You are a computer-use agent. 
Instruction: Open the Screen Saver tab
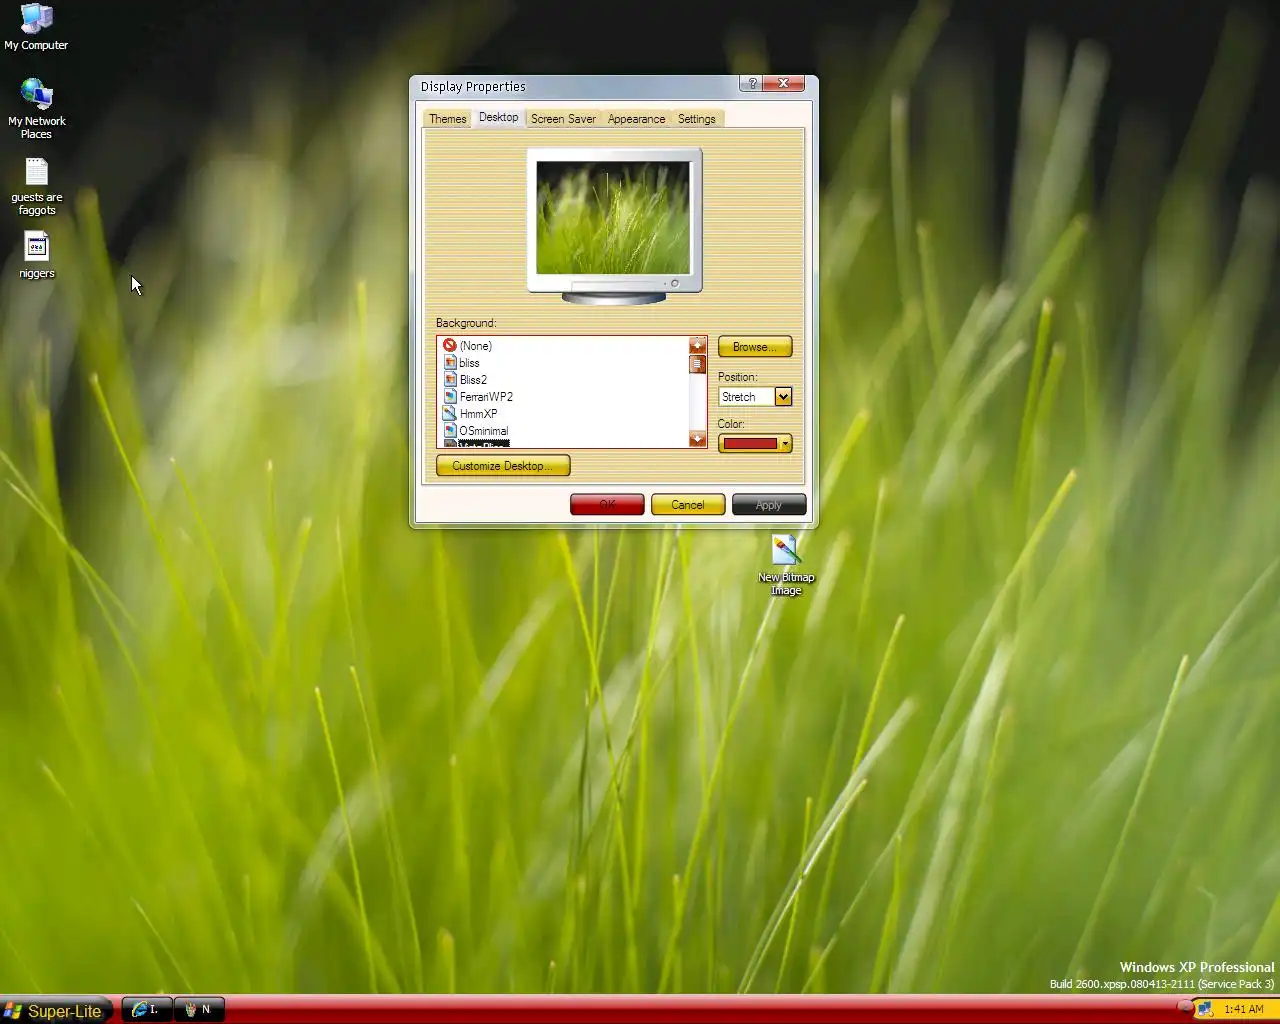(x=563, y=119)
